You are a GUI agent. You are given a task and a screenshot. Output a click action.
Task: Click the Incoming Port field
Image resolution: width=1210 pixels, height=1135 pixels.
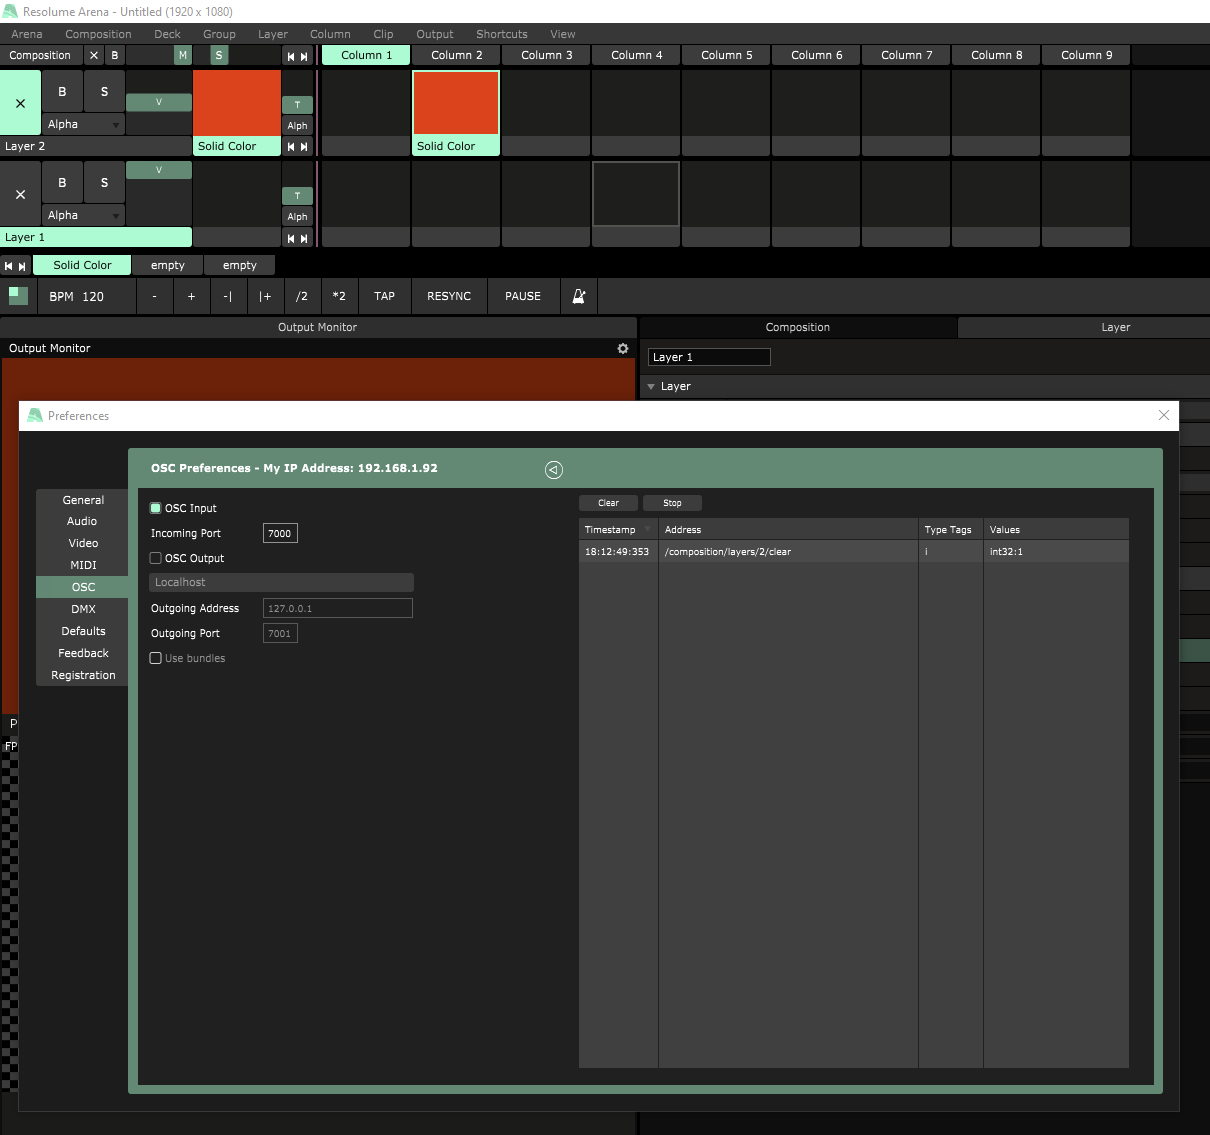(280, 533)
